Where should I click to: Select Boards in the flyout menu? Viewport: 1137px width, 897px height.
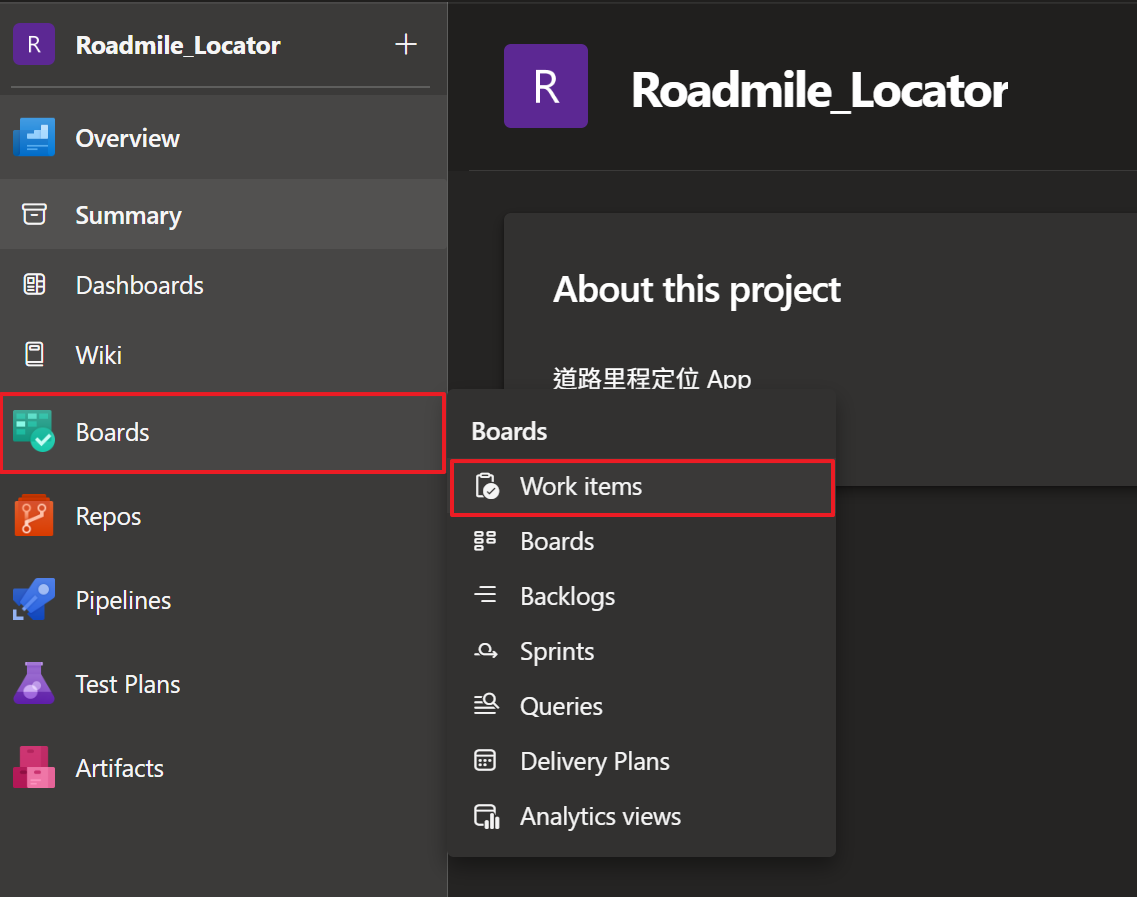click(557, 542)
